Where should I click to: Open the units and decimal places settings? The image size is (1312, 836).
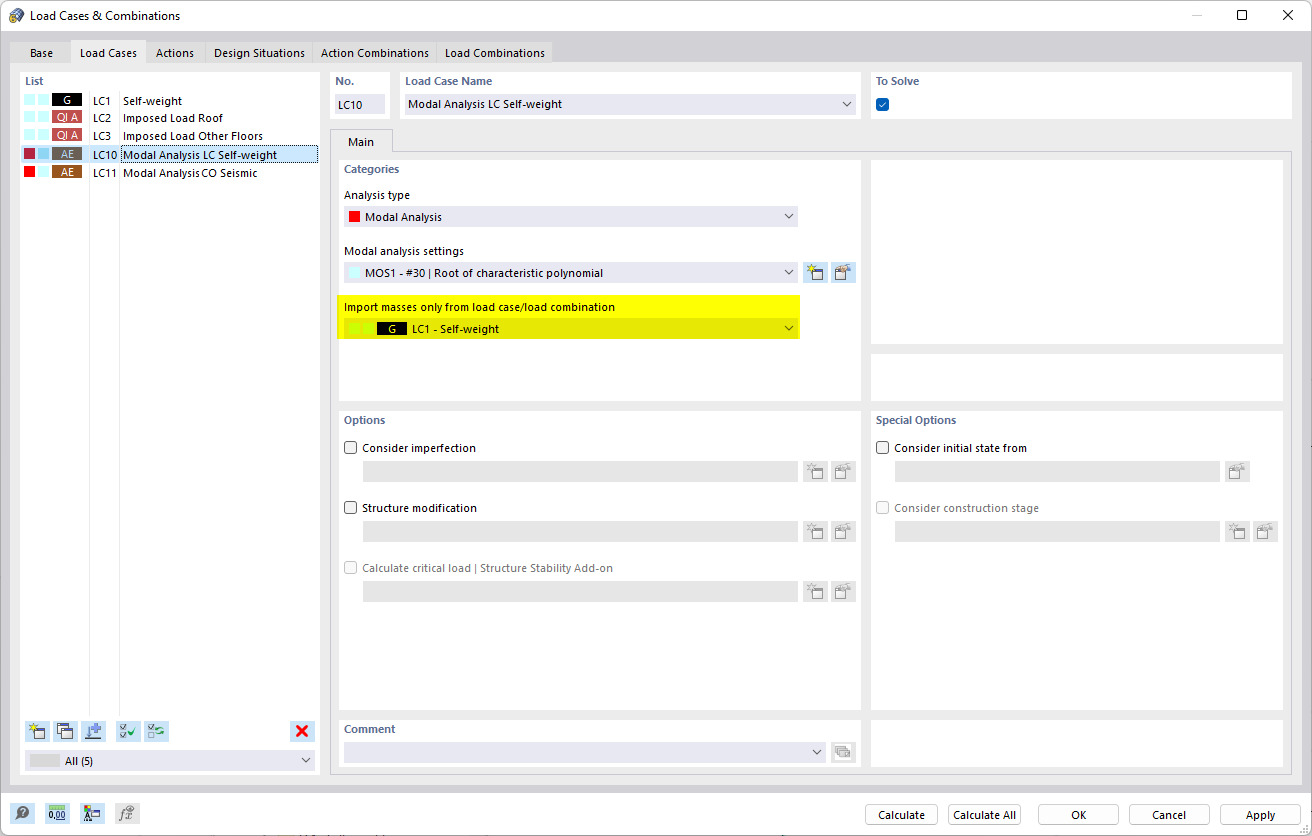tap(57, 813)
